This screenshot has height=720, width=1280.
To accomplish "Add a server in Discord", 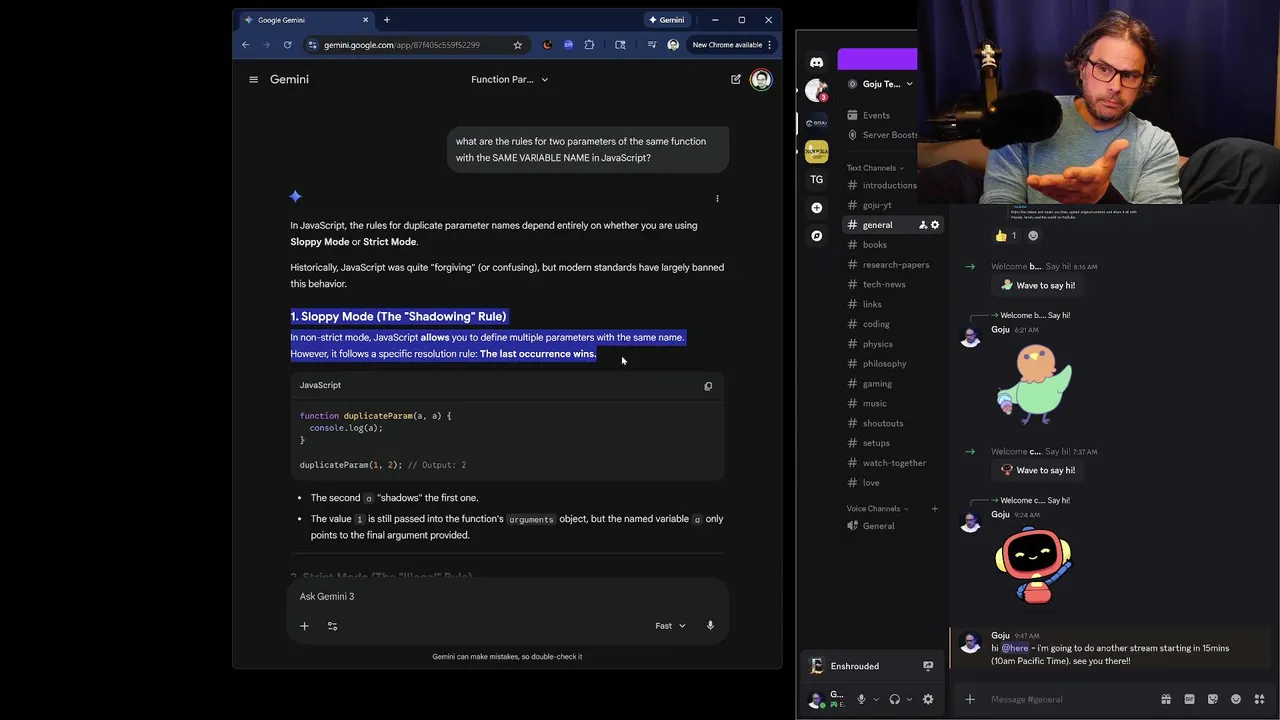I will (817, 208).
